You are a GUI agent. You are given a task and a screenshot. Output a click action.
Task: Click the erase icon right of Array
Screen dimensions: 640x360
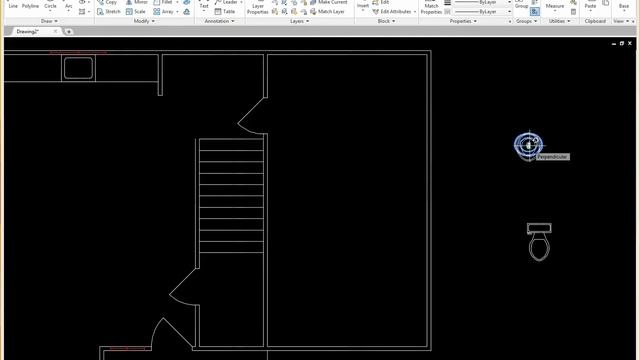coord(187,11)
